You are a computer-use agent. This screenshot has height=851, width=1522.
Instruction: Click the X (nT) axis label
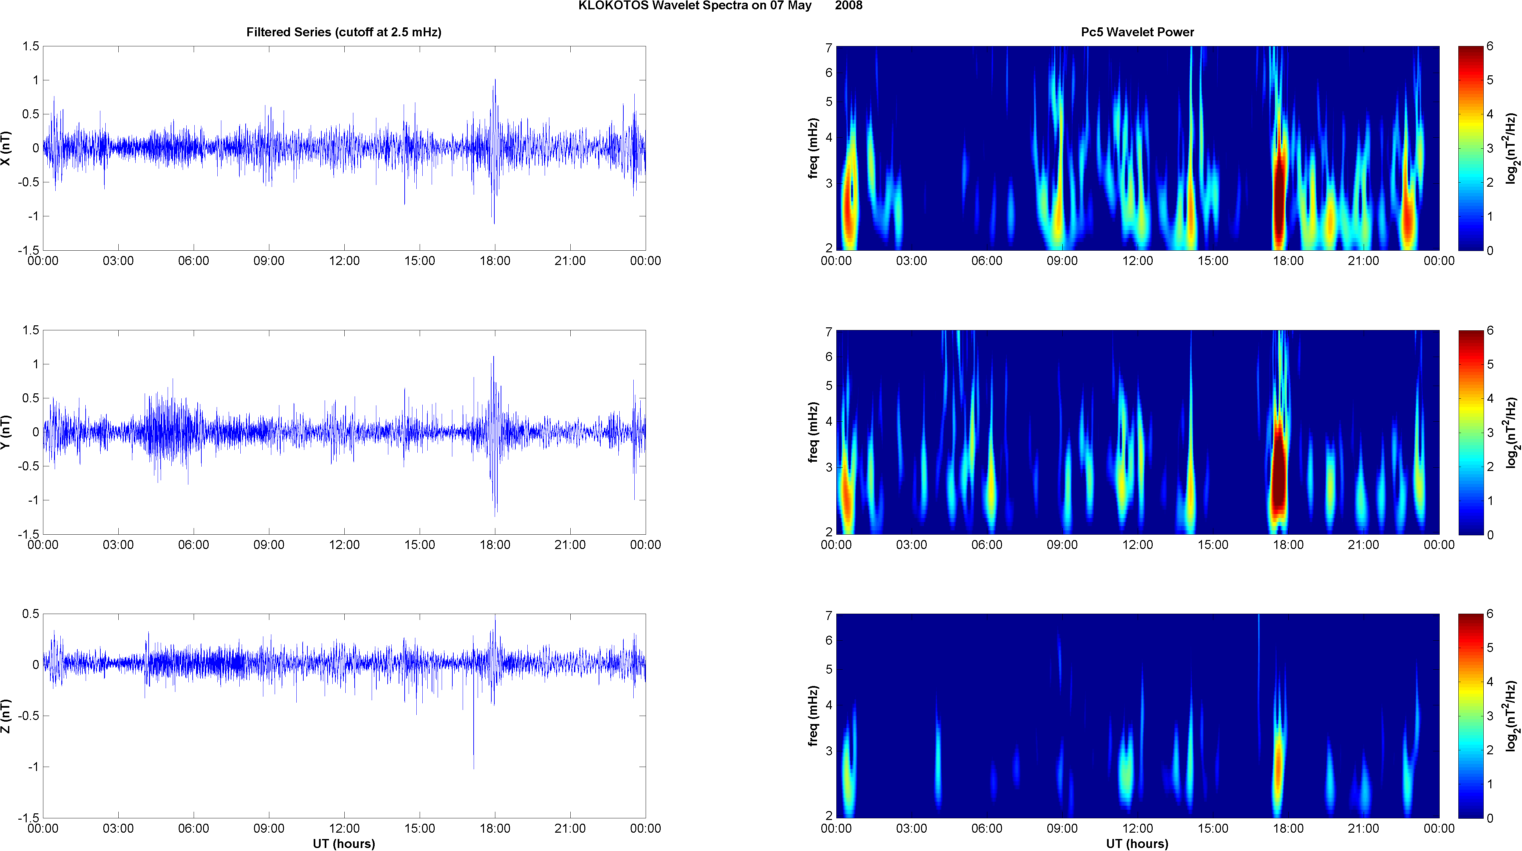pos(7,148)
